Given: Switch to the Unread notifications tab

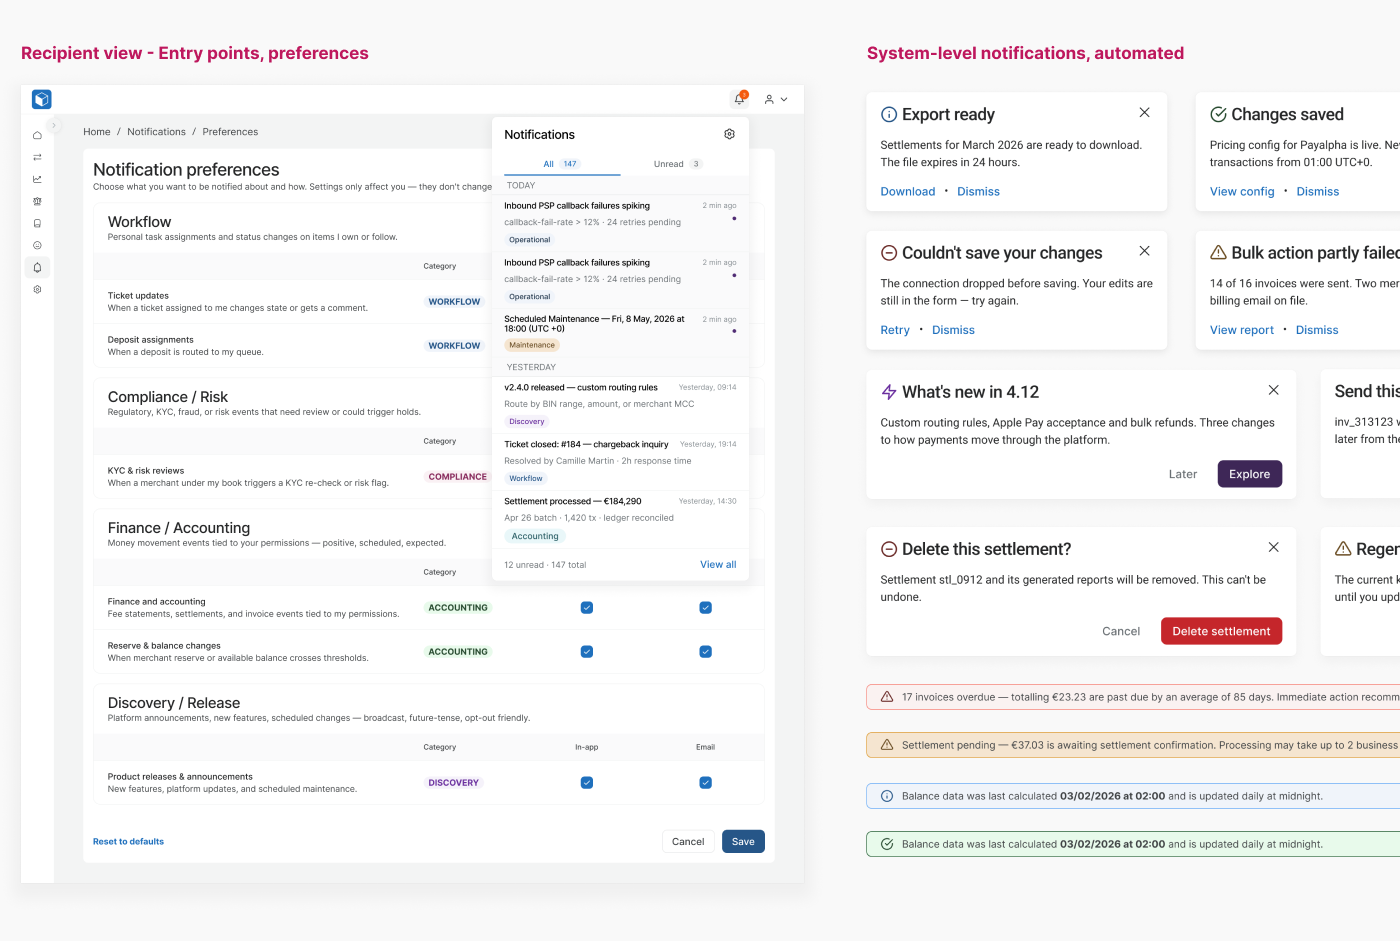Looking at the screenshot, I should [678, 164].
